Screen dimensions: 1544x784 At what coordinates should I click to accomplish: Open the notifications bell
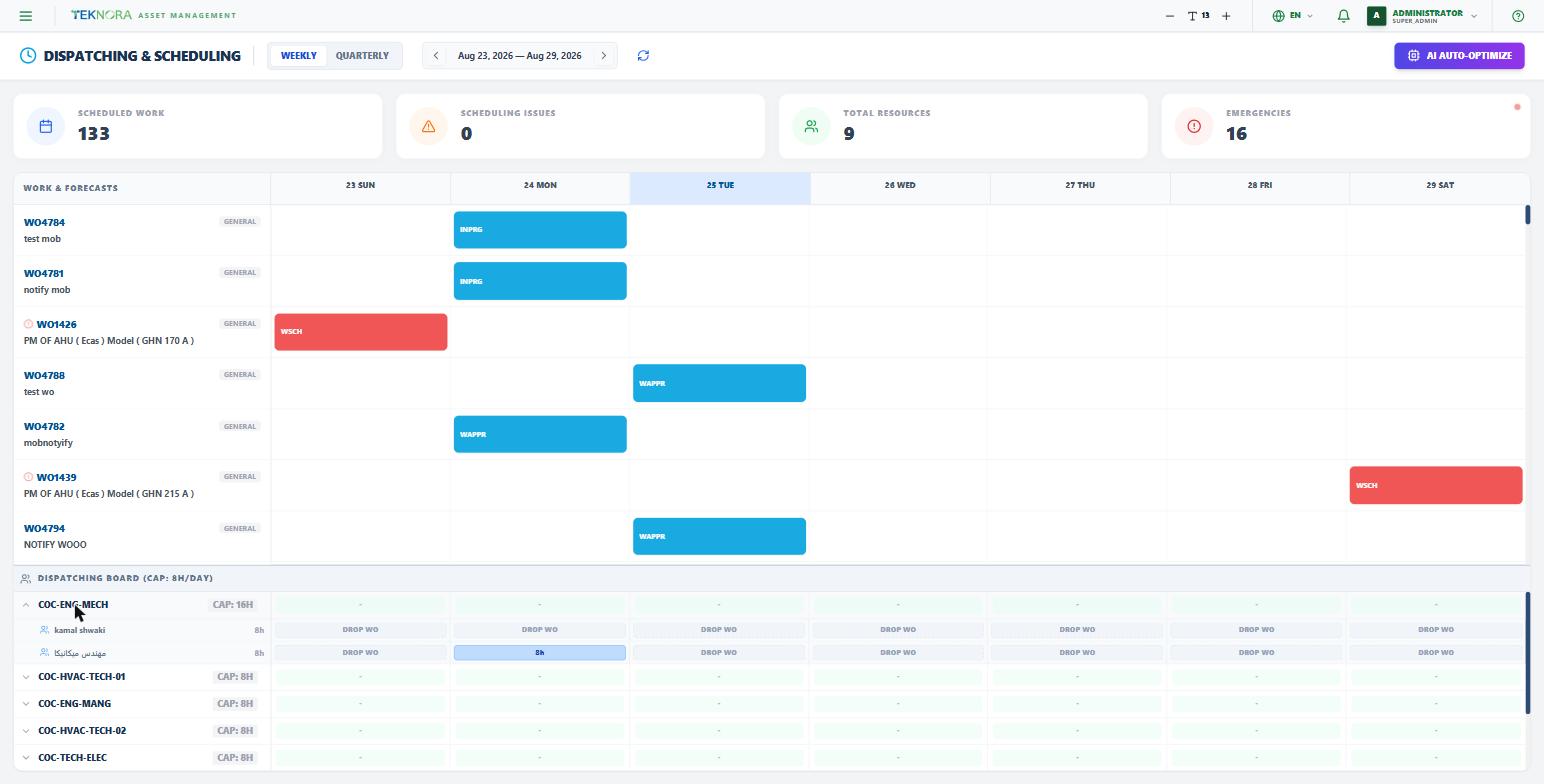click(1344, 16)
